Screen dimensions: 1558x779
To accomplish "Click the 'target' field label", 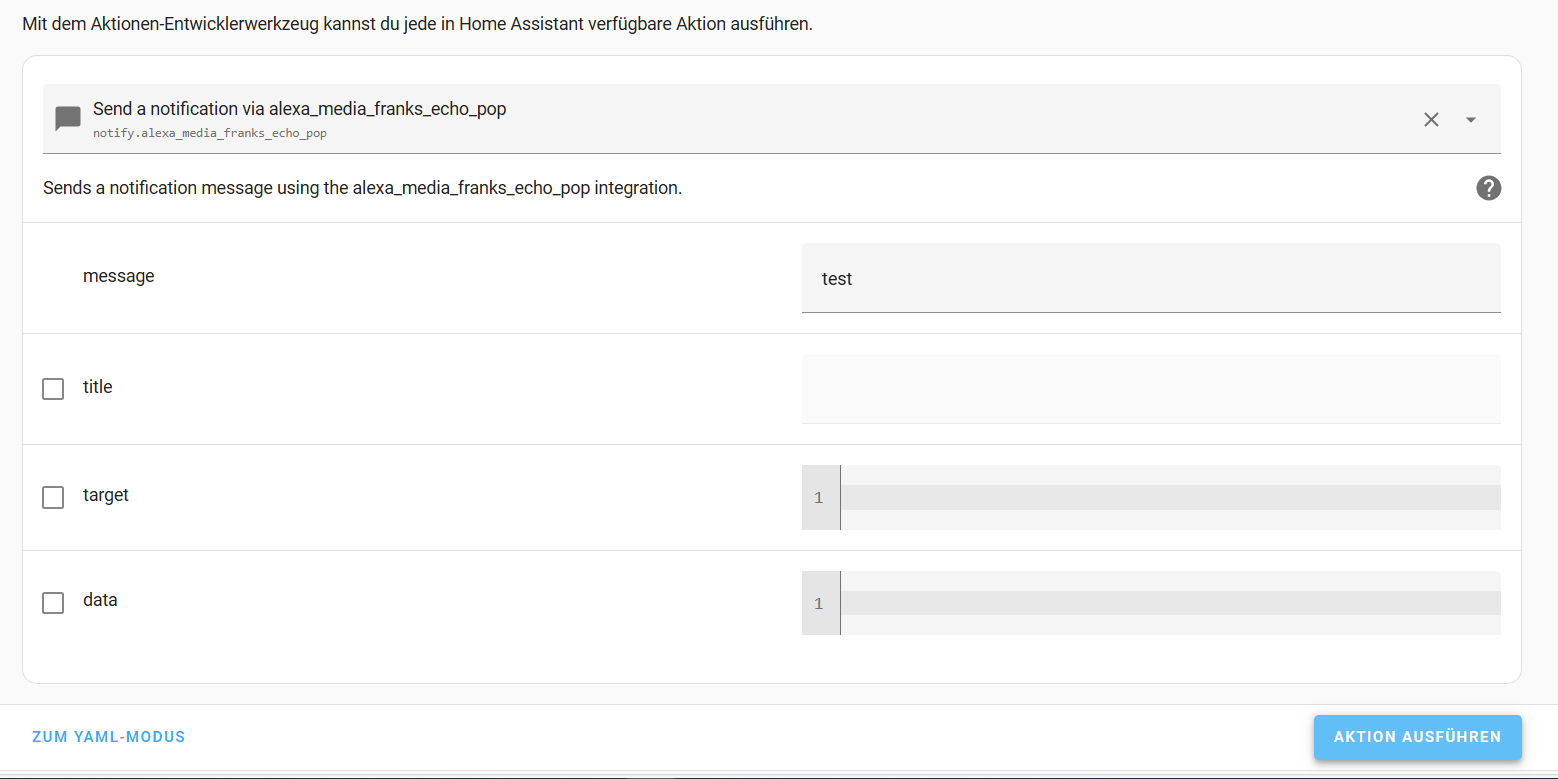I will 106,495.
